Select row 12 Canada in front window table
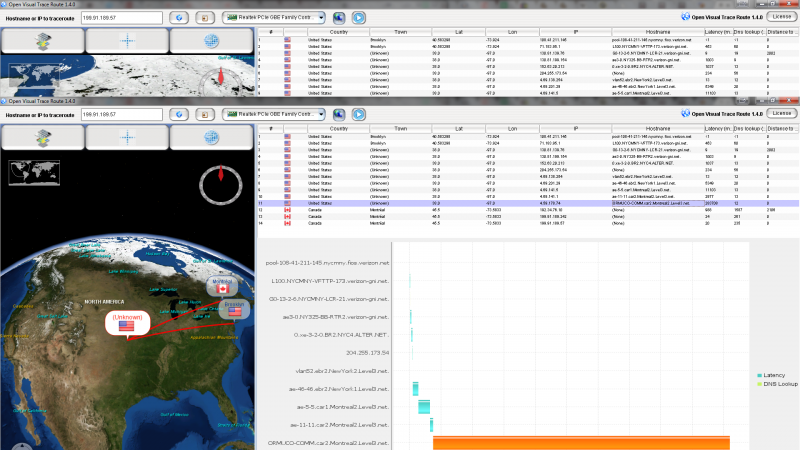This screenshot has height=450, width=800. [528, 210]
